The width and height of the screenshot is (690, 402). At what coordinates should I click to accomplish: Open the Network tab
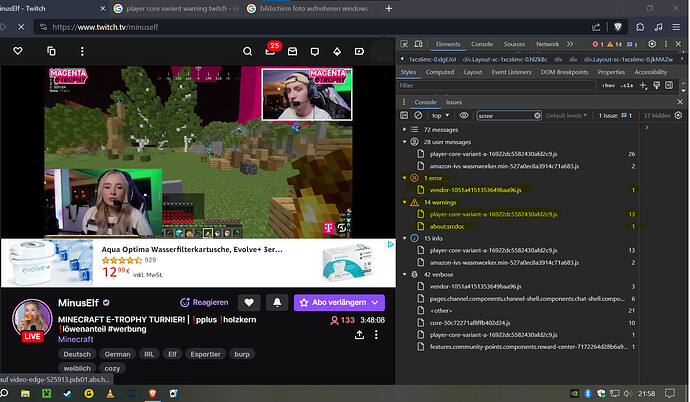547,44
